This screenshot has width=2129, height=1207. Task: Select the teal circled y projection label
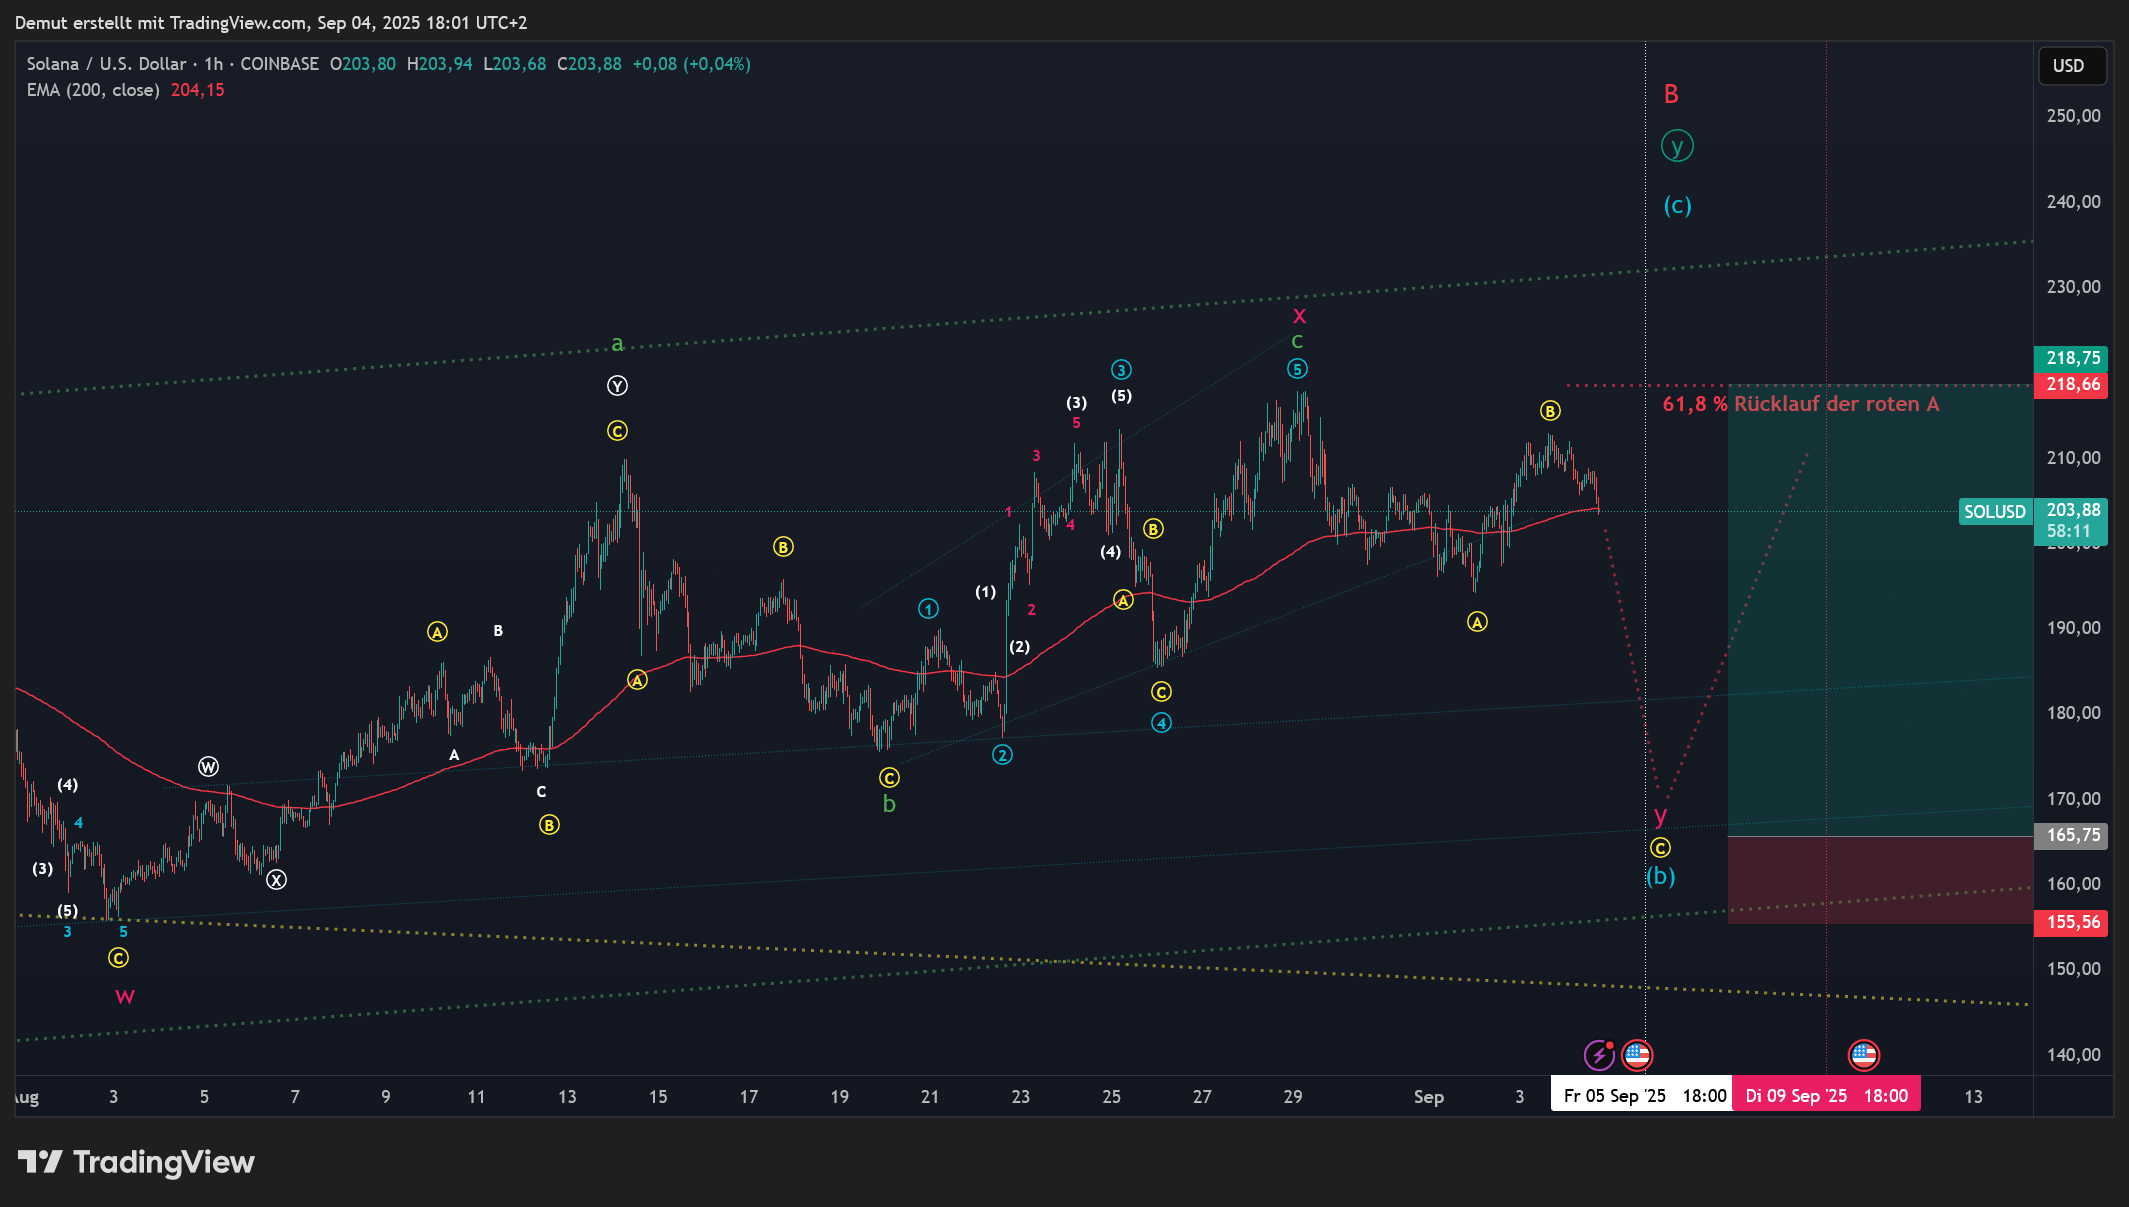click(x=1677, y=146)
